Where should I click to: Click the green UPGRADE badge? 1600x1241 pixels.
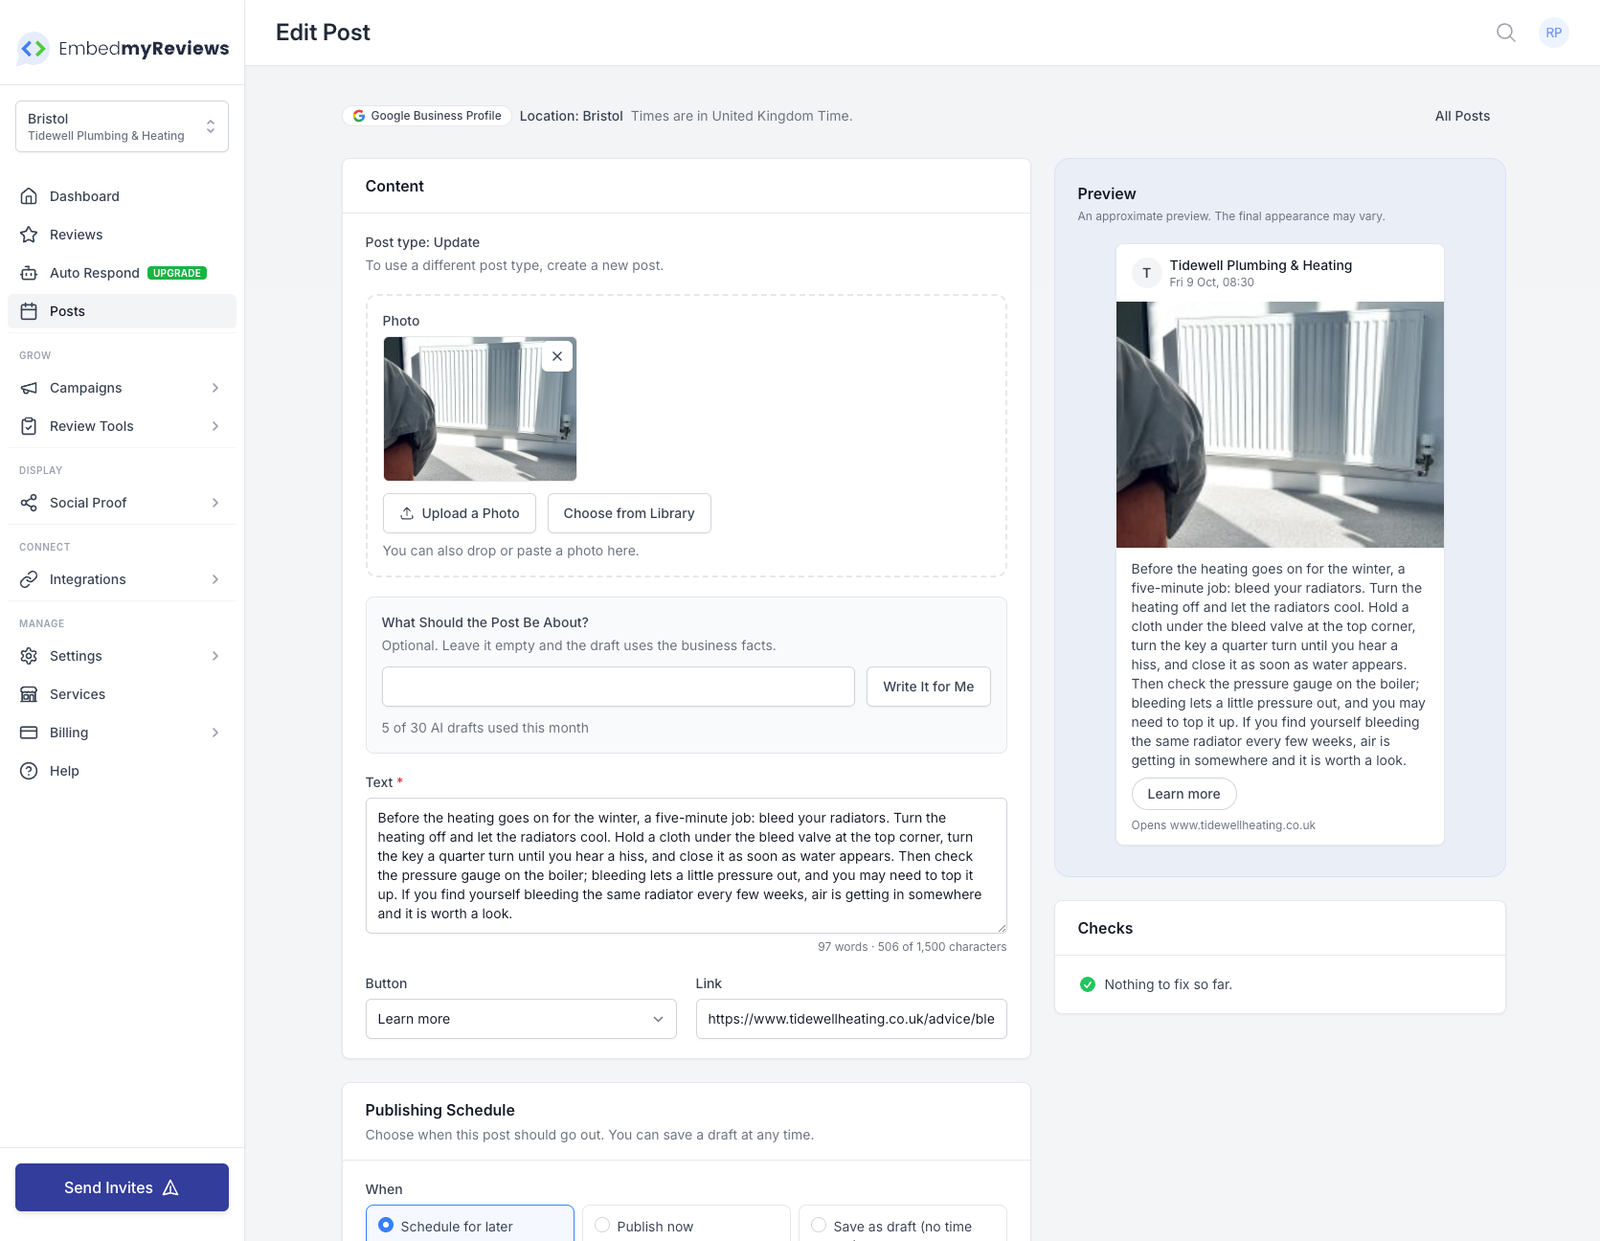pos(177,273)
